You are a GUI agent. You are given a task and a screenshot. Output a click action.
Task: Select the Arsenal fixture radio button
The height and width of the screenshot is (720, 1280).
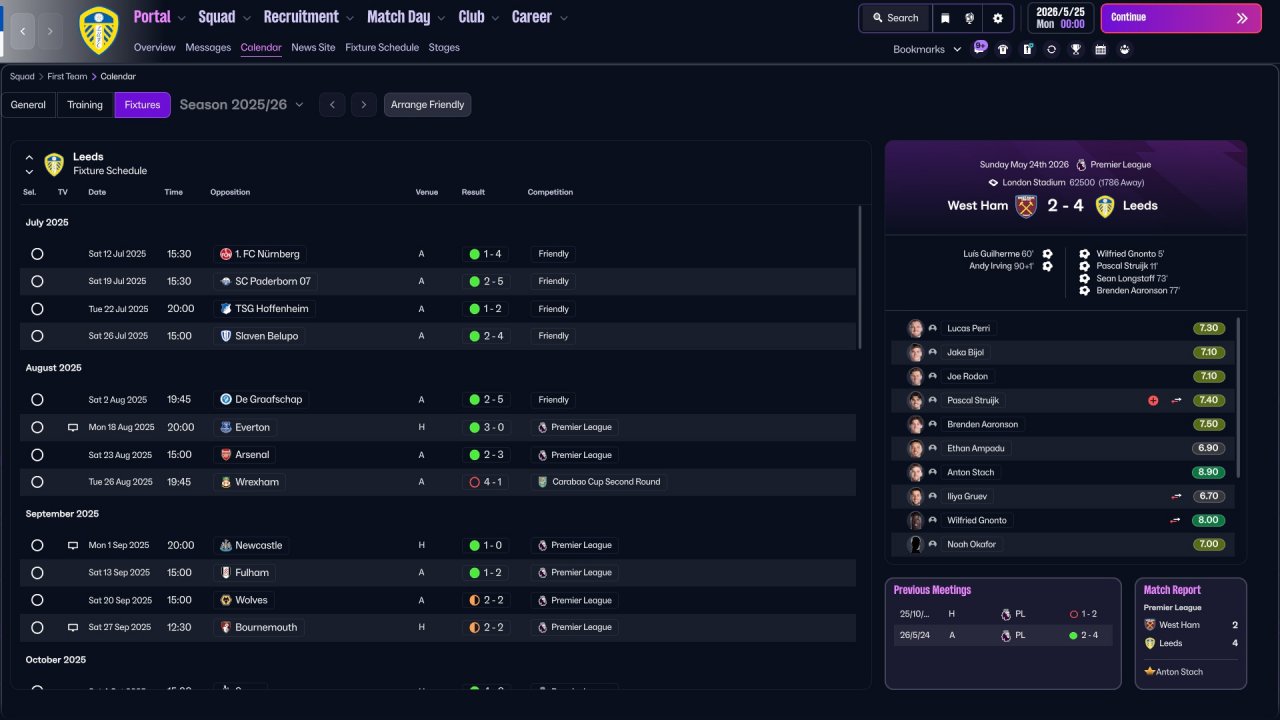[x=37, y=455]
